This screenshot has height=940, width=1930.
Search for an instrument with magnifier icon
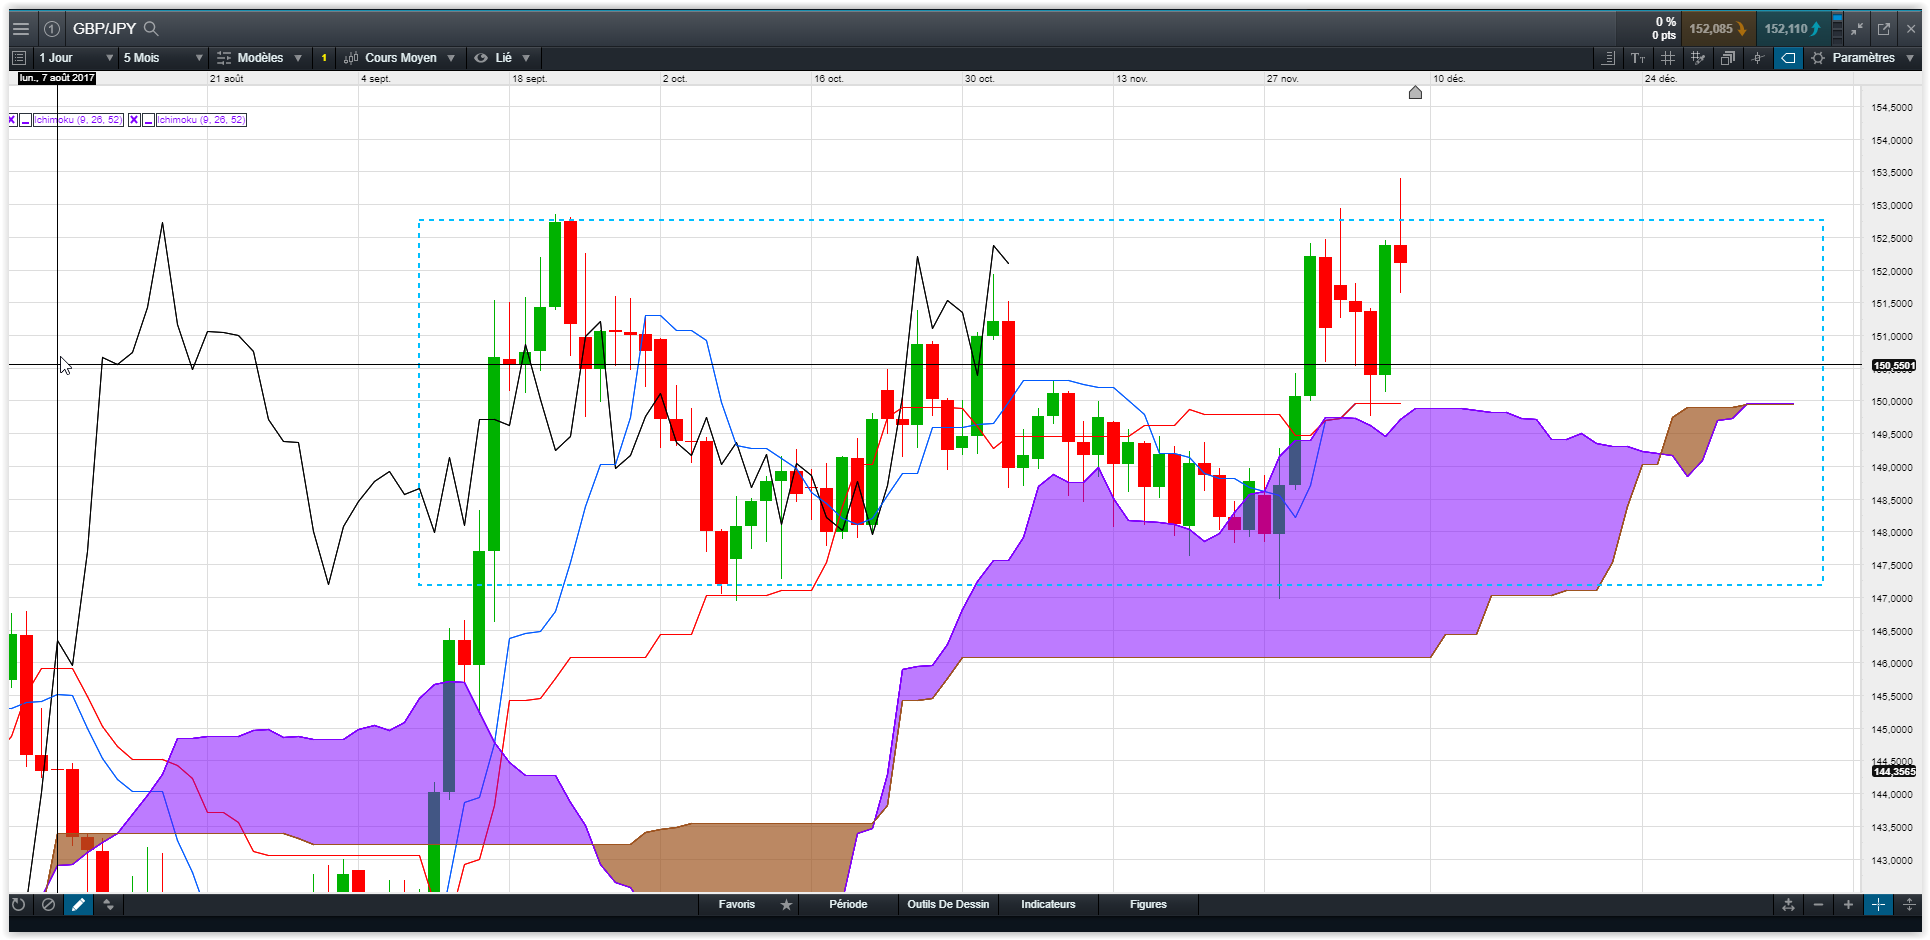click(x=151, y=28)
